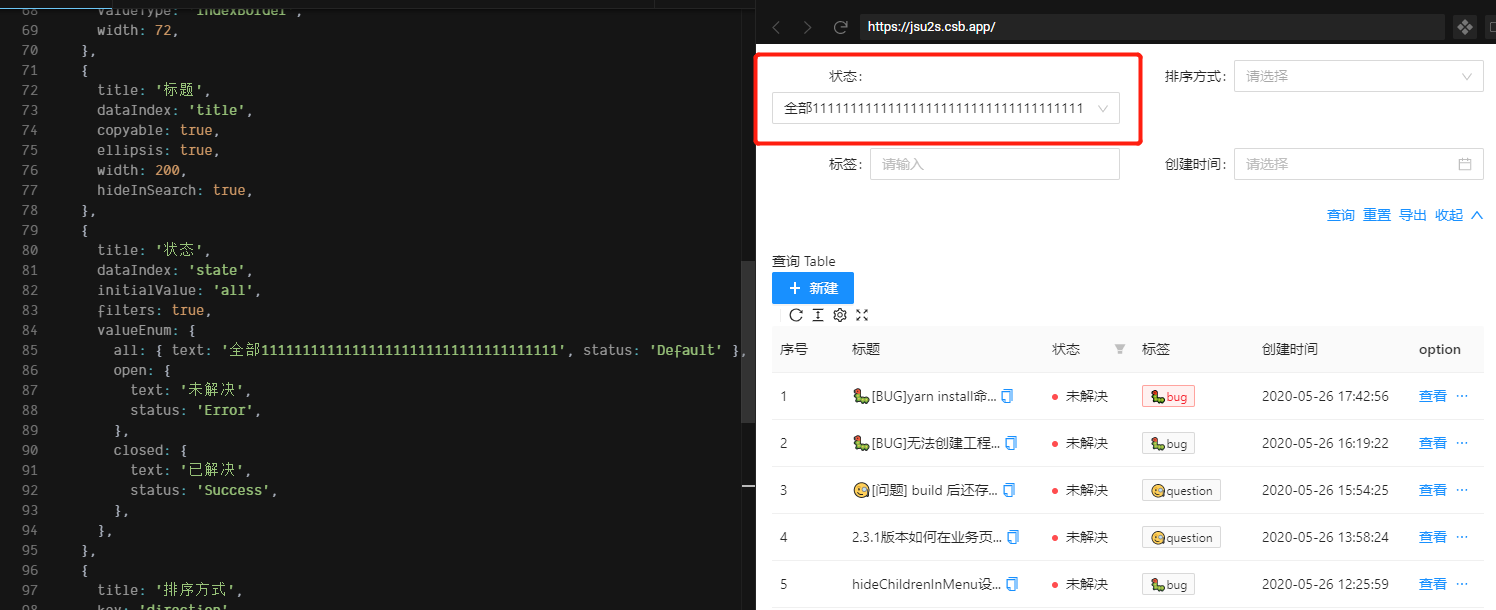The width and height of the screenshot is (1496, 610).
Task: Open more actions (···) for row 3
Action: point(1462,490)
